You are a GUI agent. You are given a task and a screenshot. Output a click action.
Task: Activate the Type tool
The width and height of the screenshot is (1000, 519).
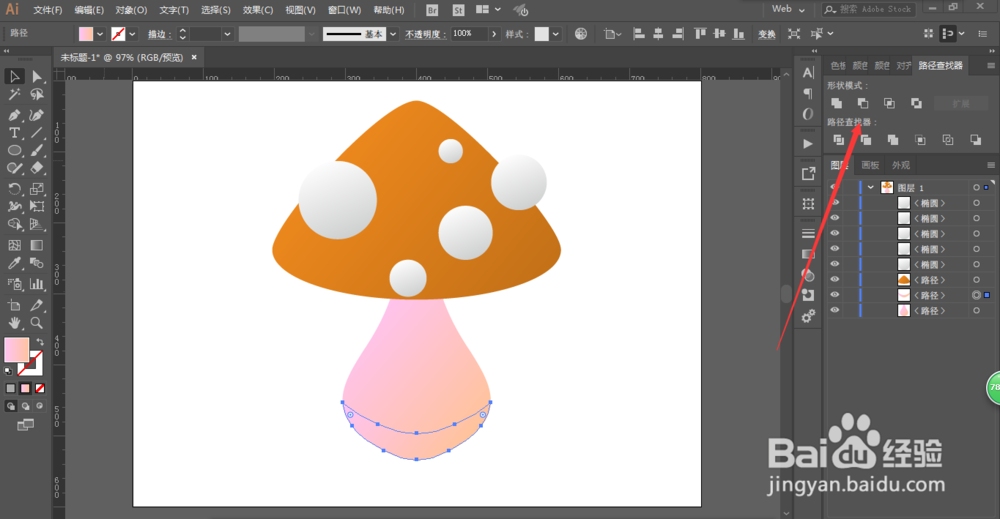coord(14,133)
